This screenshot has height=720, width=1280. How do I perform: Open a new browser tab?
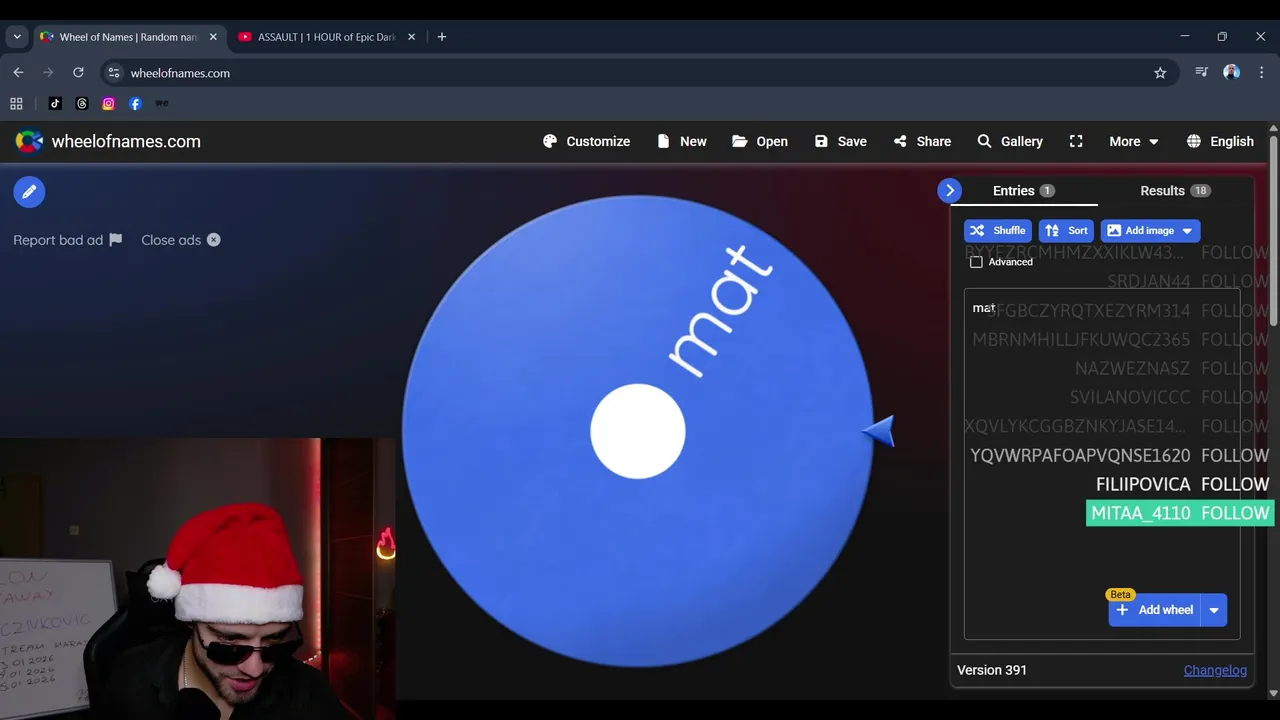442,37
